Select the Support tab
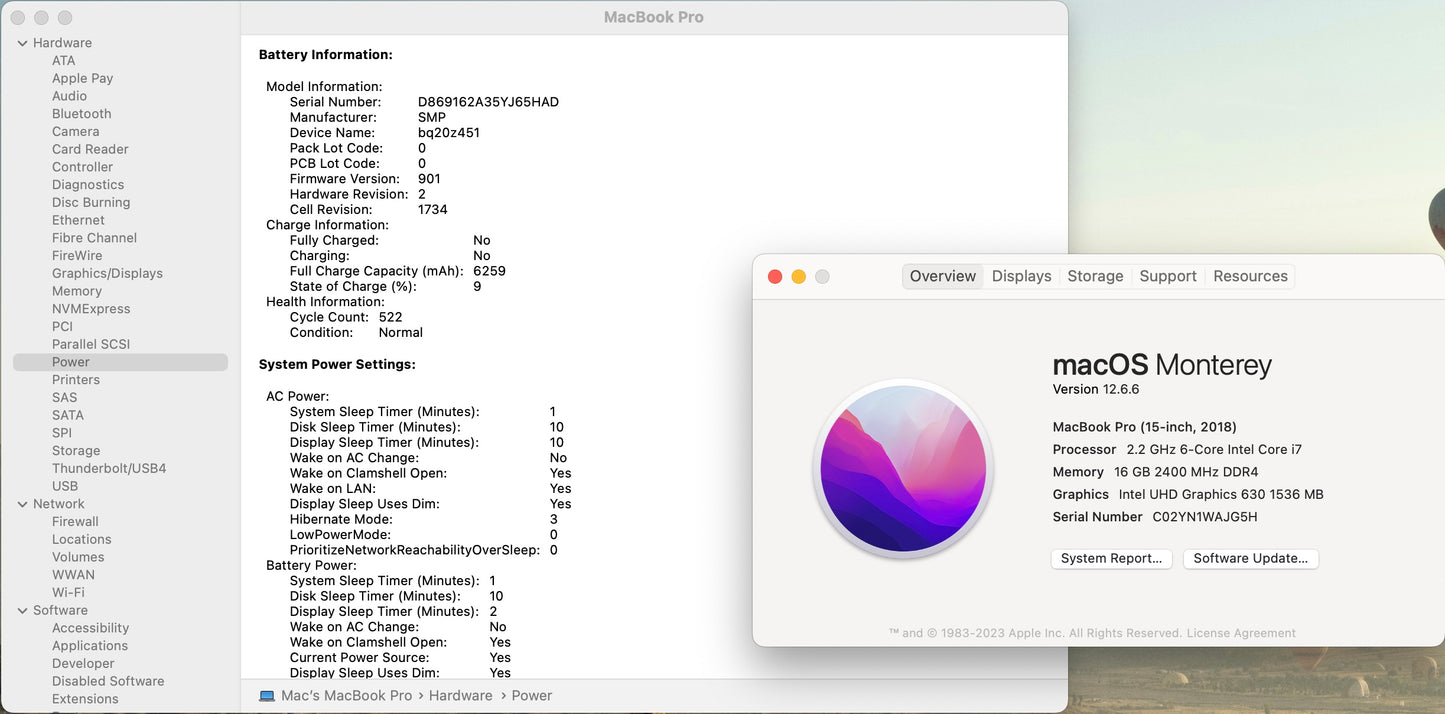This screenshot has width=1445, height=714. tap(1167, 277)
